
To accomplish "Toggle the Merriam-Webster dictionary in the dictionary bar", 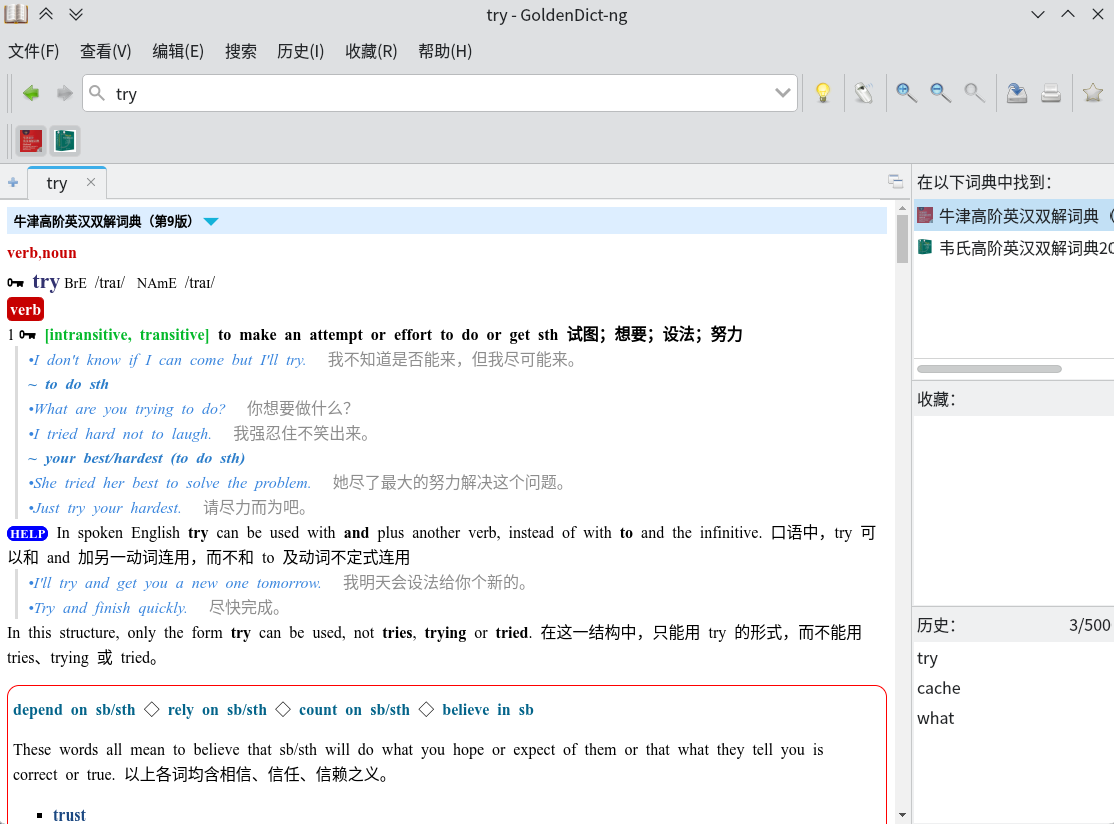I will pos(64,140).
